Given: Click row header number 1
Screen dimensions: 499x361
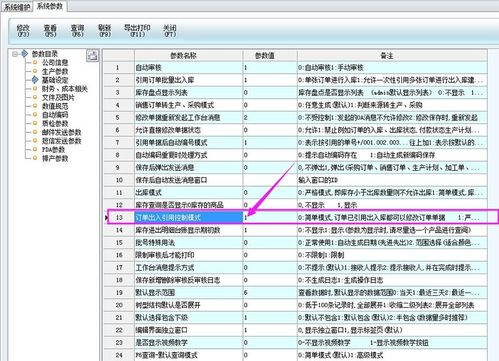Looking at the screenshot, I should coord(118,68).
